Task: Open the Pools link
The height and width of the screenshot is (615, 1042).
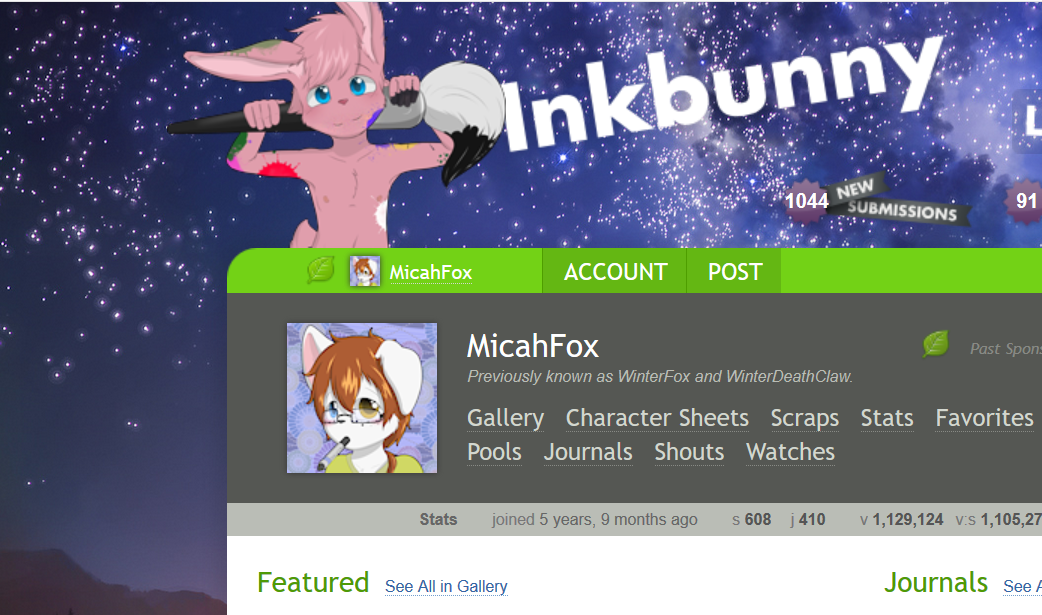Action: 494,452
